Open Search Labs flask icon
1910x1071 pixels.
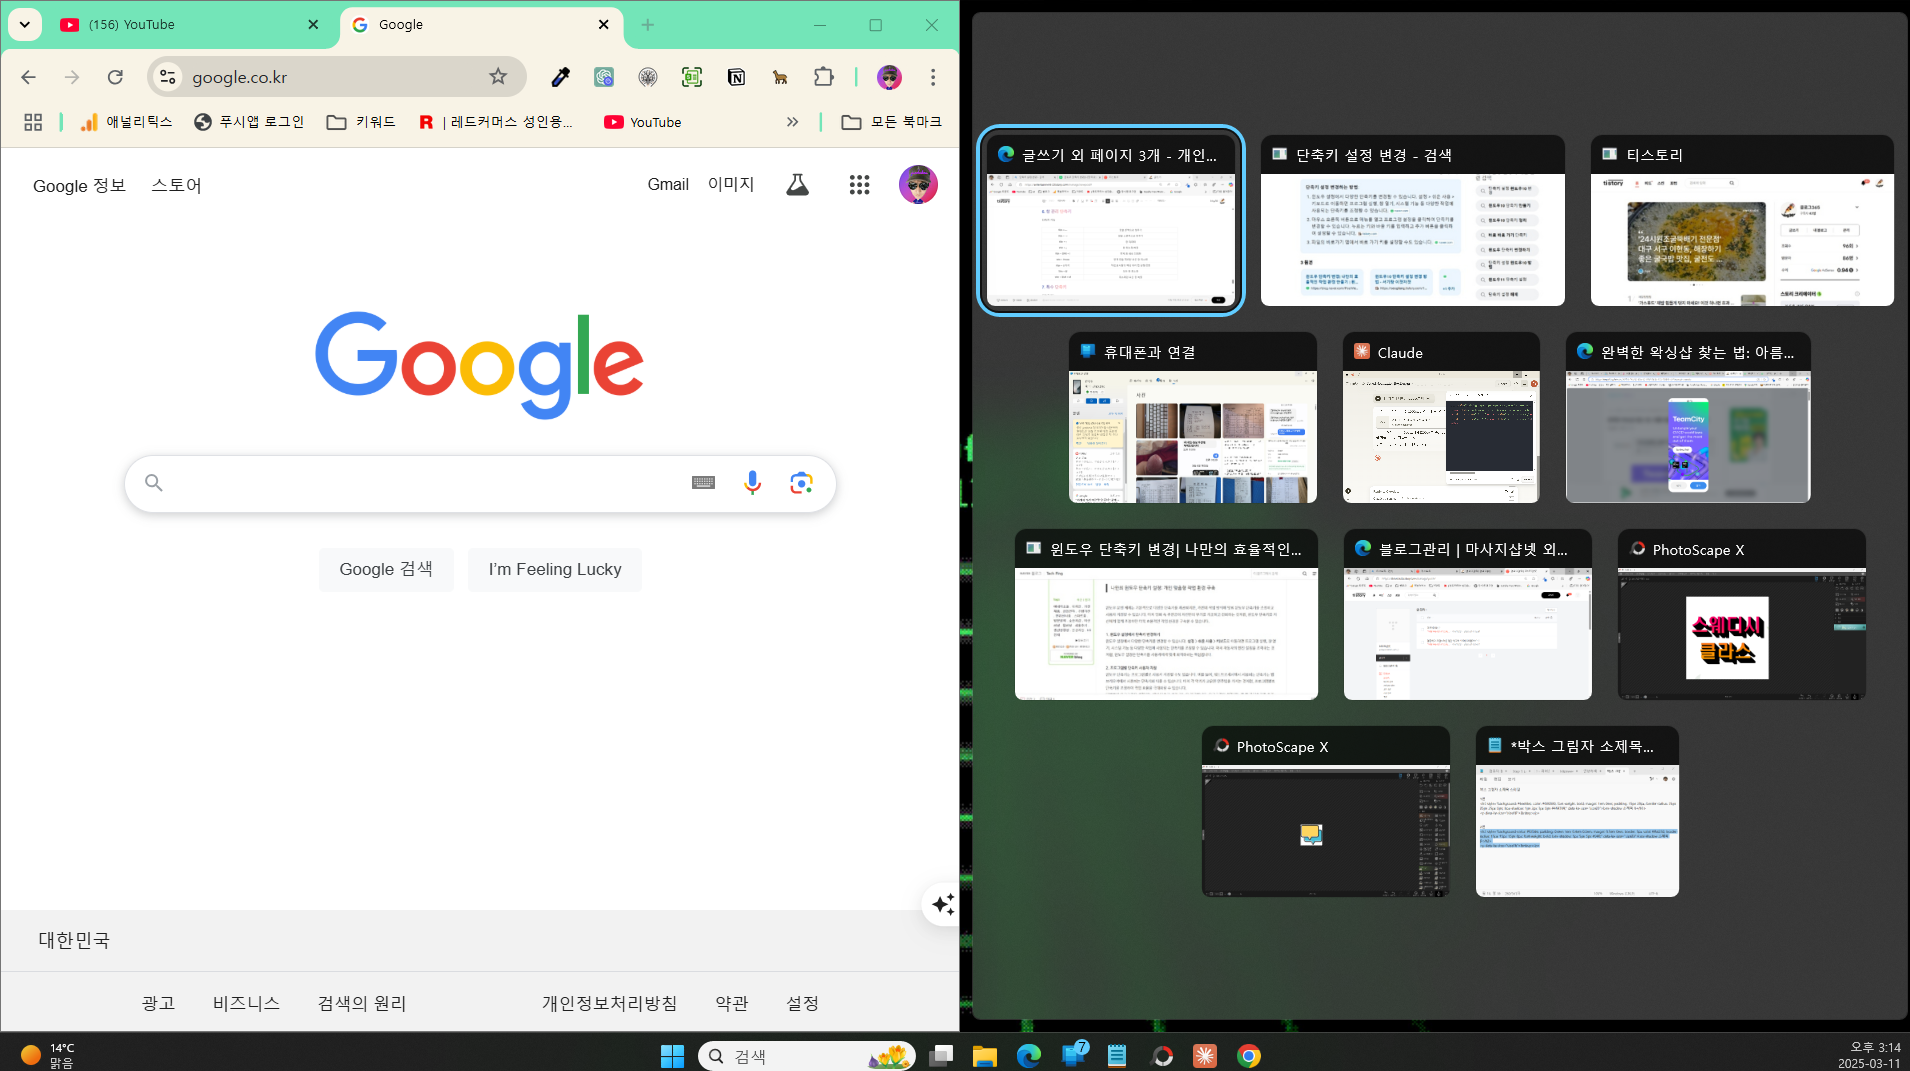tap(797, 185)
